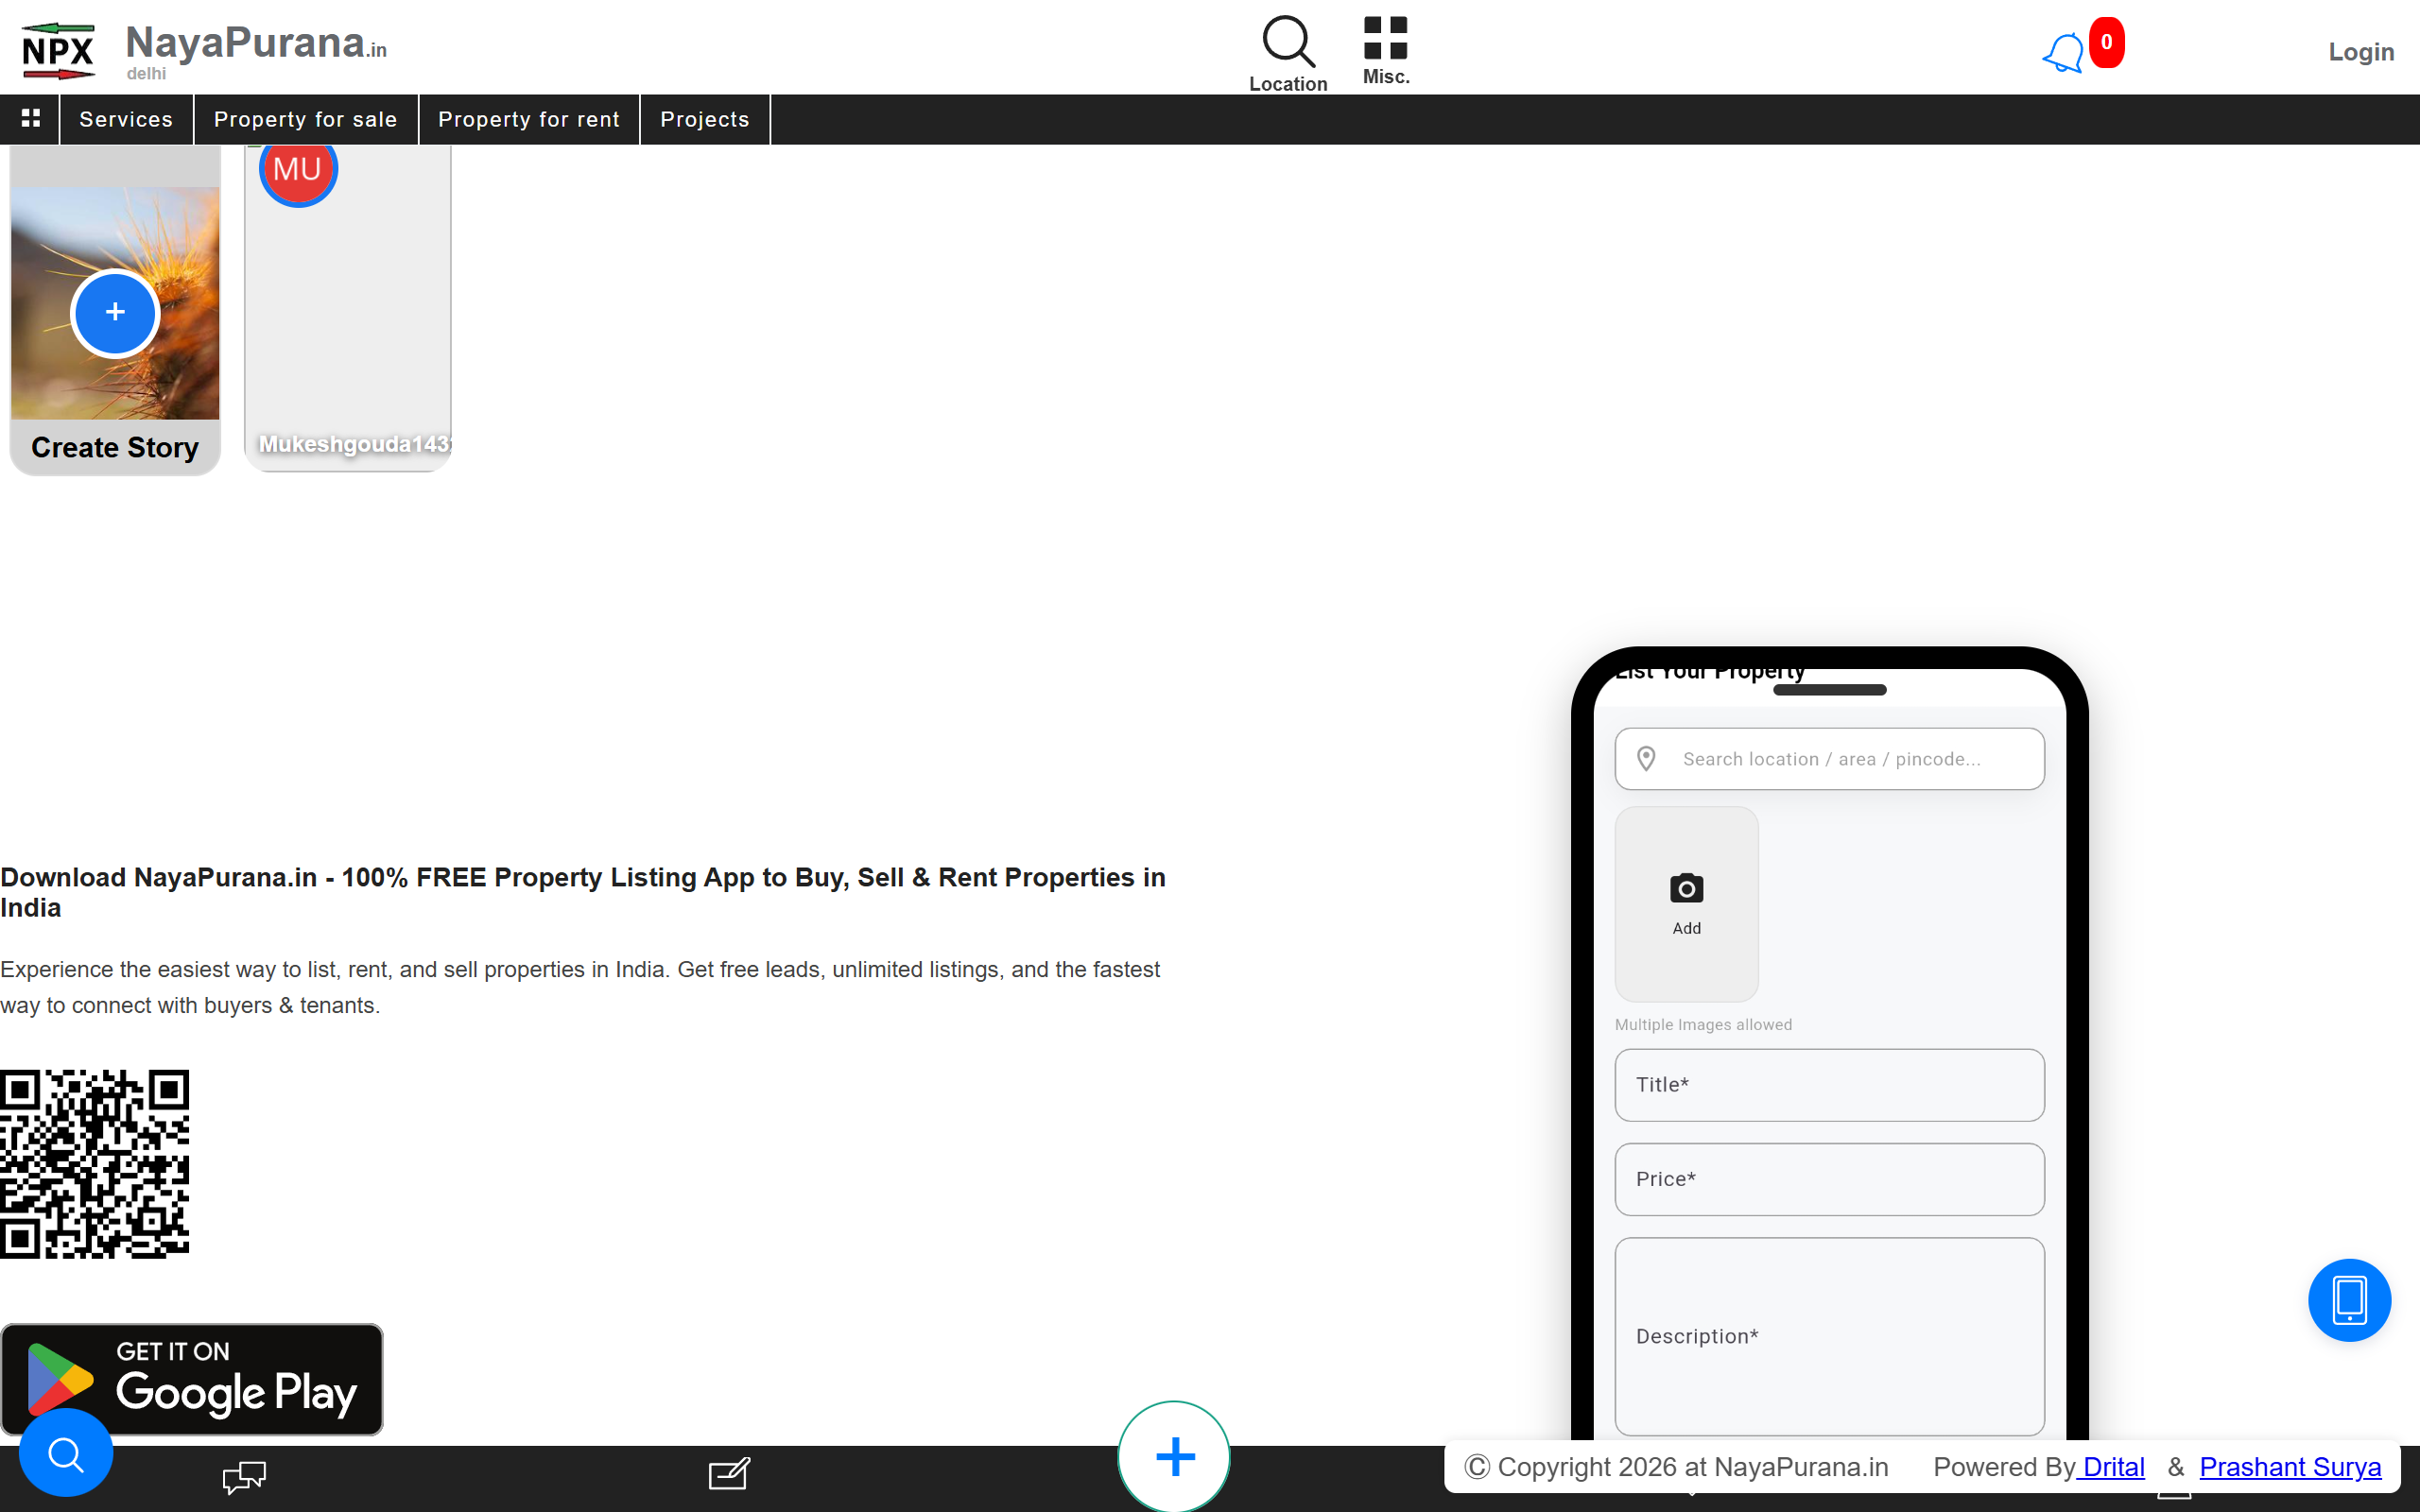This screenshot has height=1512, width=2420.
Task: Click the NPX logo icon
Action: click(x=59, y=51)
